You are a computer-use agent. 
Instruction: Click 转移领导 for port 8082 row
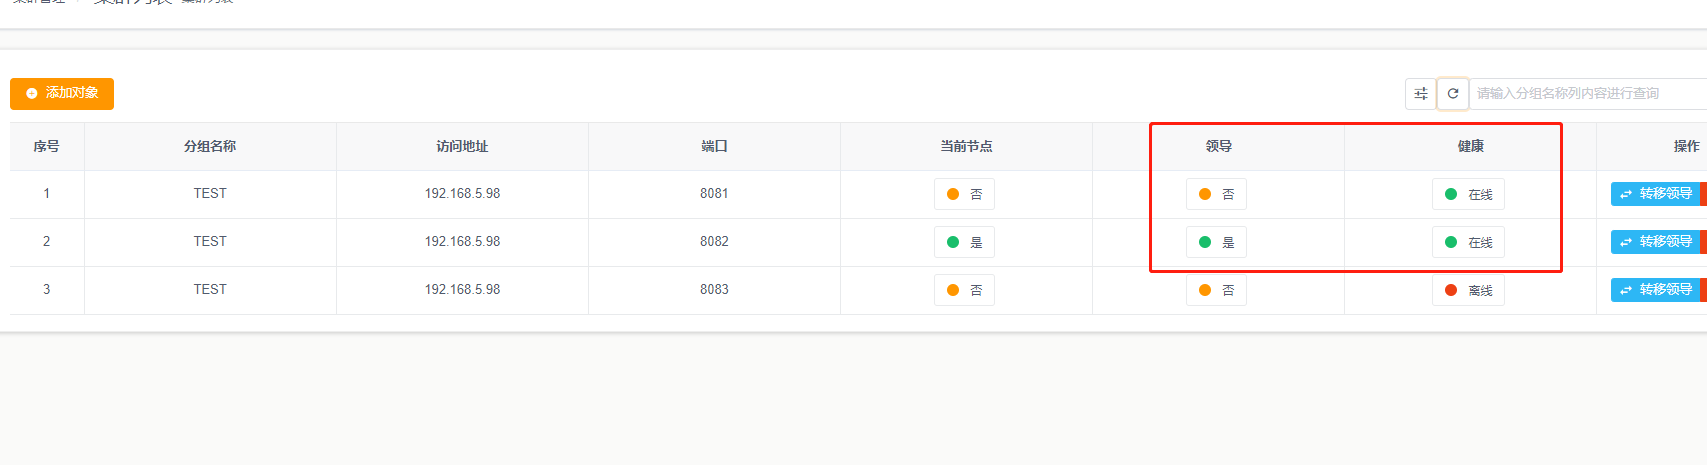1656,242
